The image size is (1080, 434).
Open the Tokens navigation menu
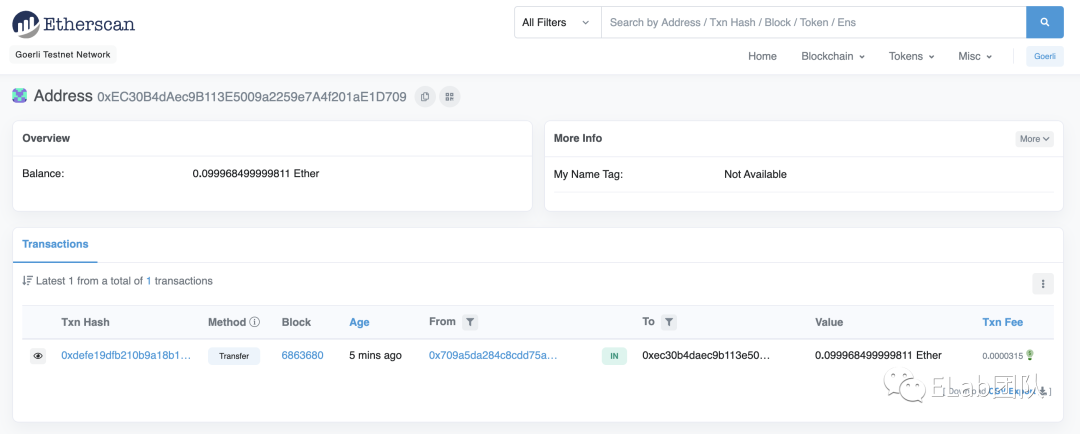coord(911,56)
